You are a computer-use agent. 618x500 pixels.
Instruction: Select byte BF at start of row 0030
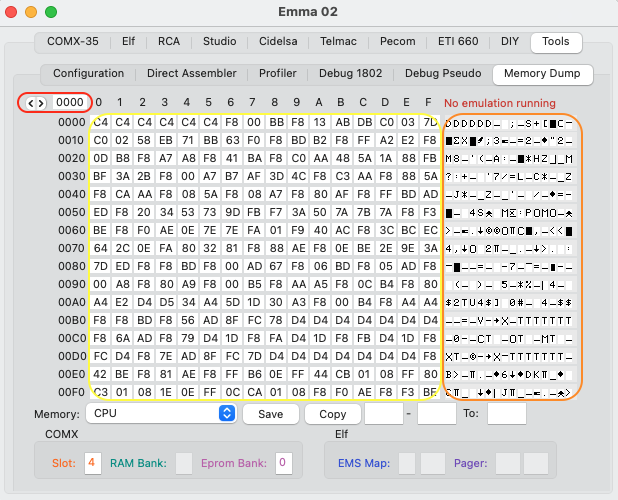point(101,176)
